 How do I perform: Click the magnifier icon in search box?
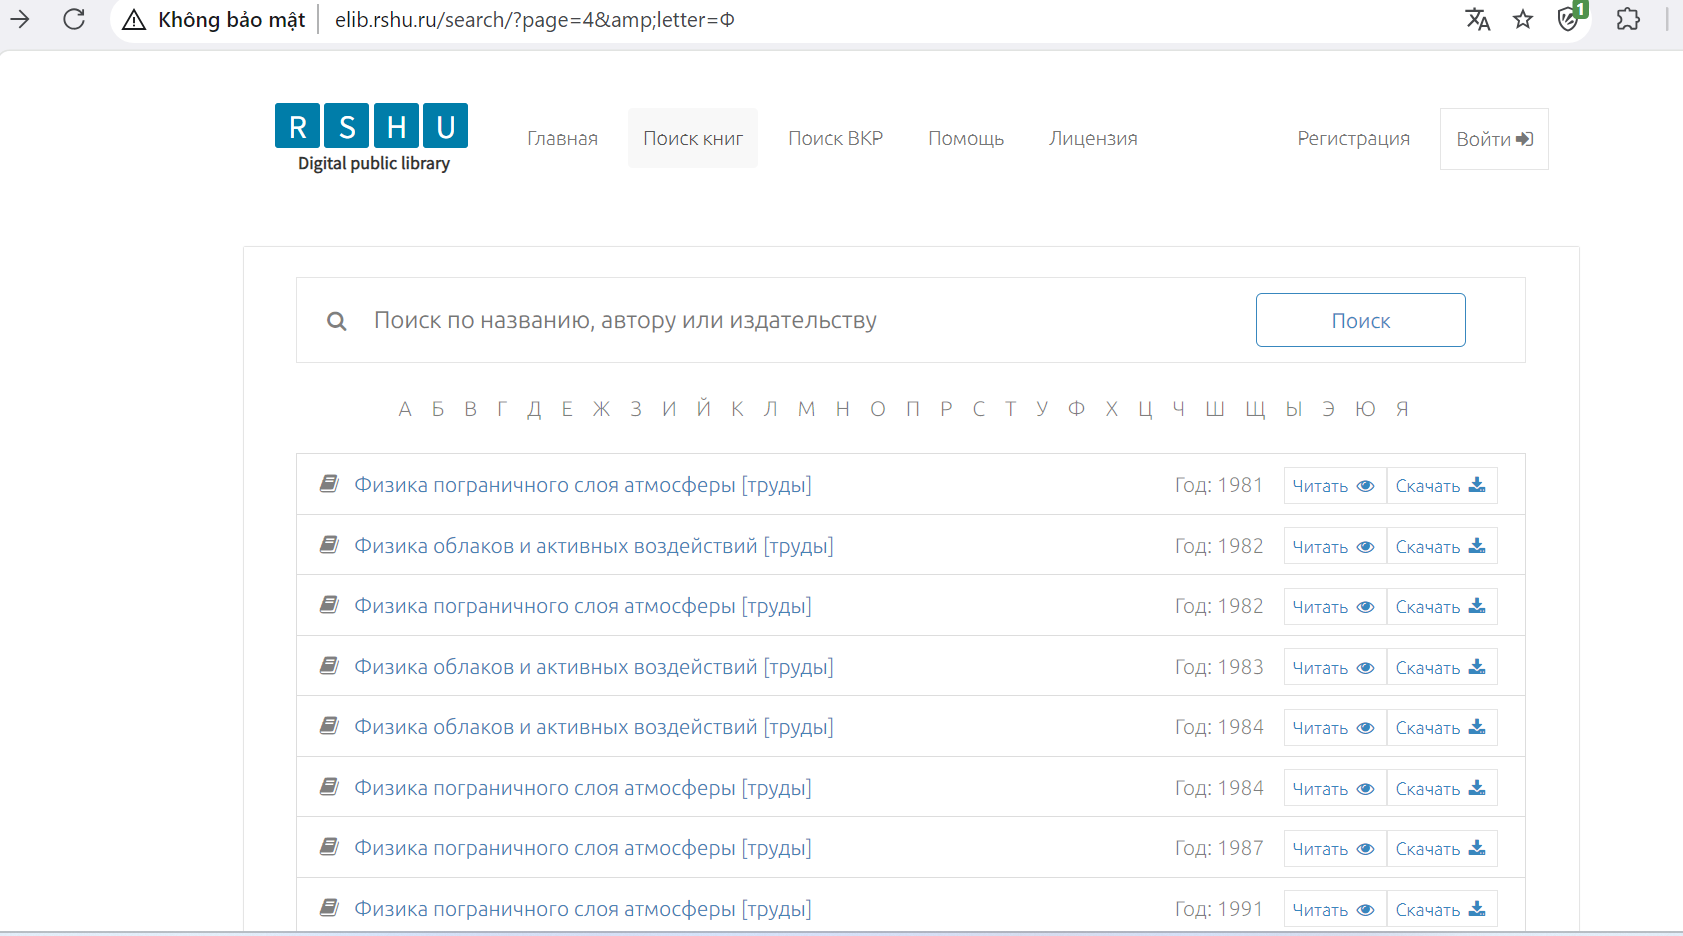pos(337,321)
